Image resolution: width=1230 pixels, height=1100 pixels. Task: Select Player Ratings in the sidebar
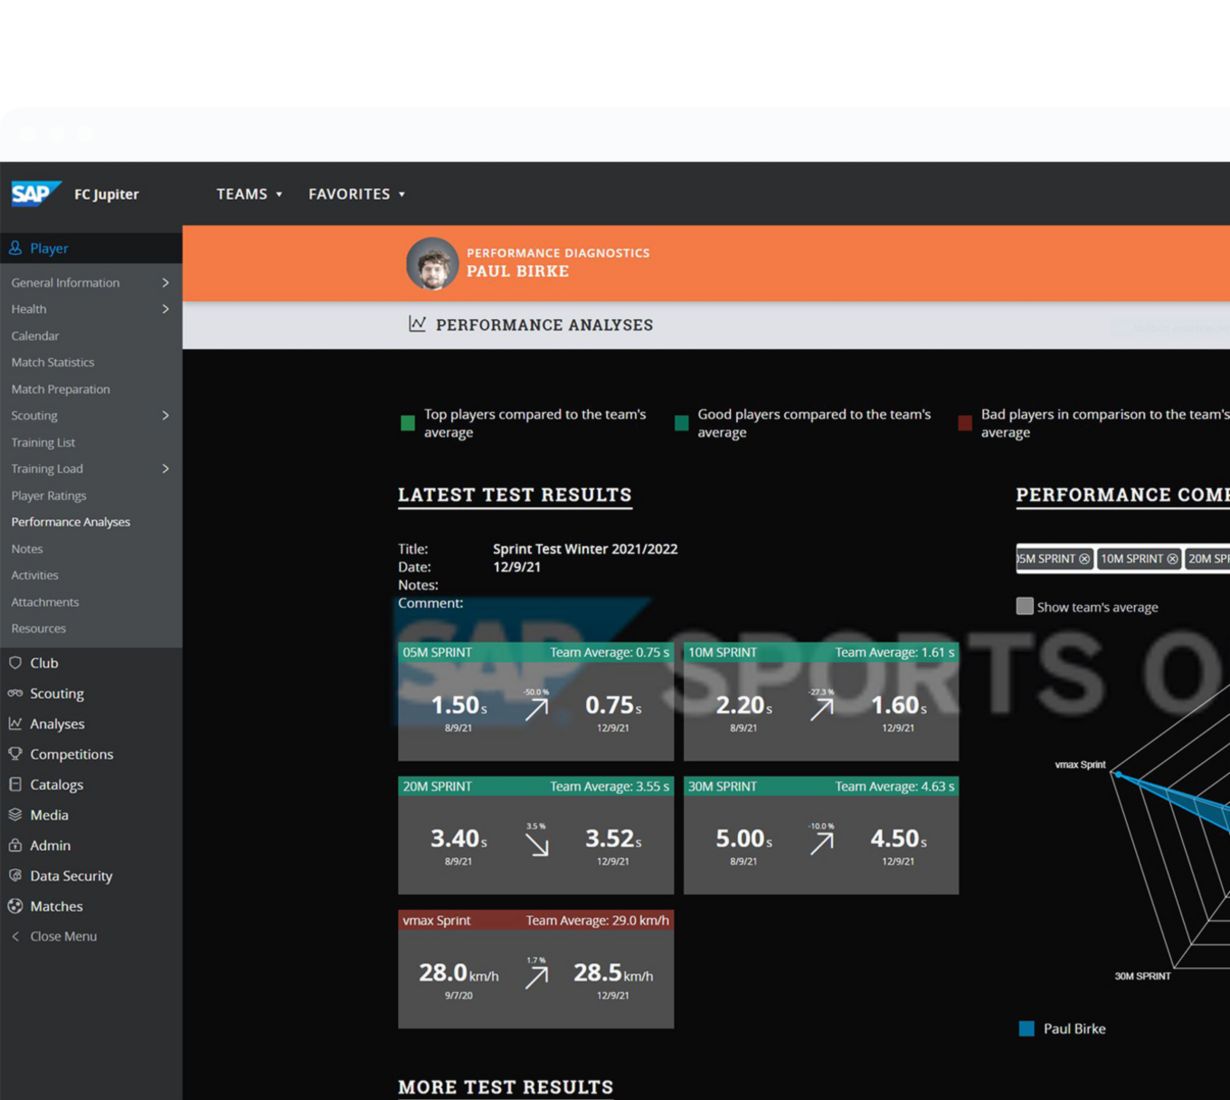pos(49,495)
